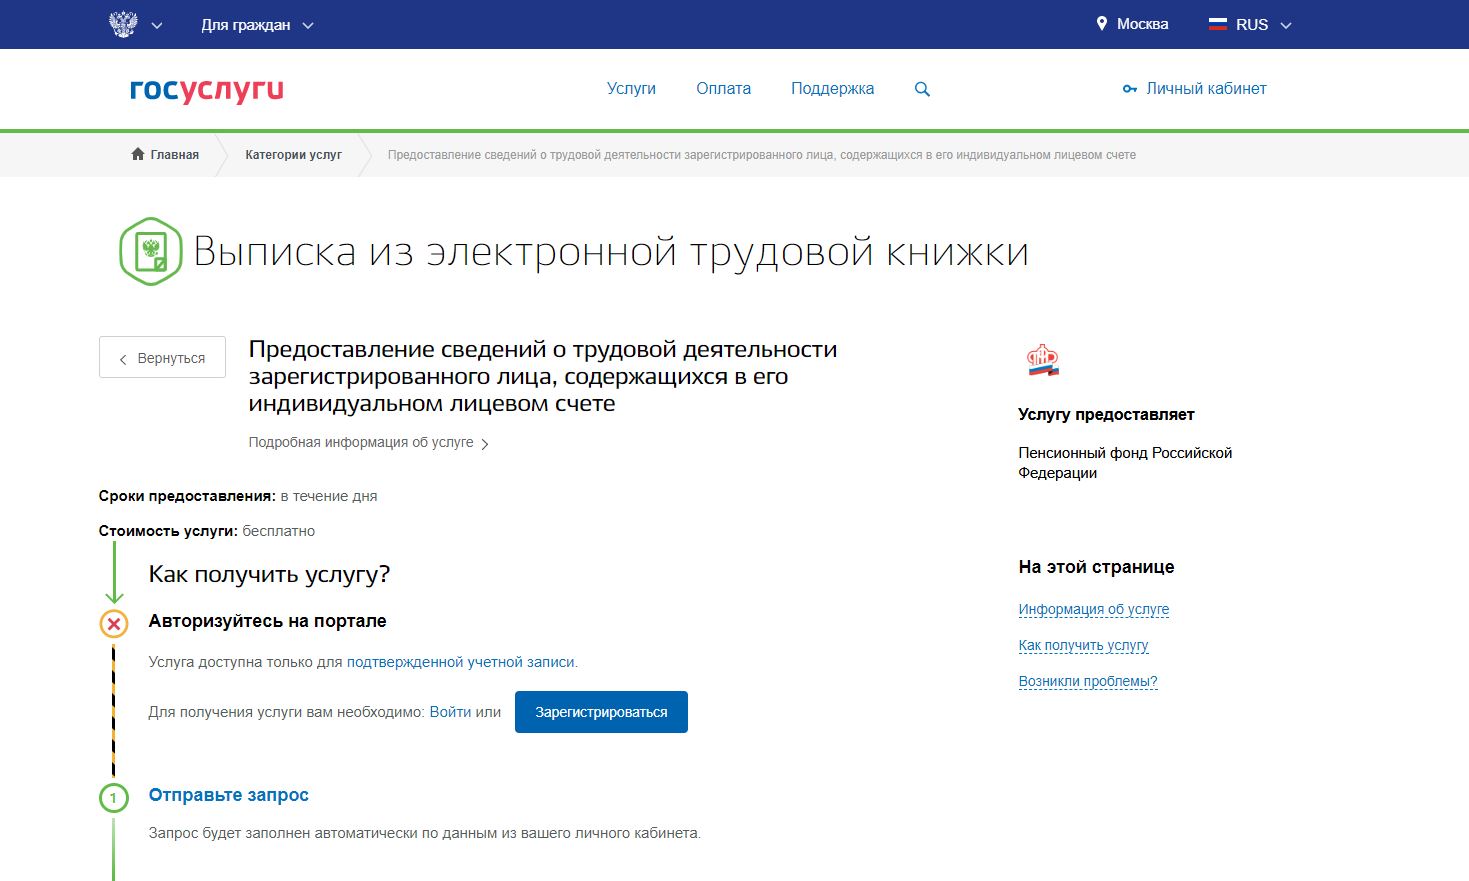The image size is (1469, 881).
Task: Click the Russian coat of arms emblem icon
Action: coord(123,25)
